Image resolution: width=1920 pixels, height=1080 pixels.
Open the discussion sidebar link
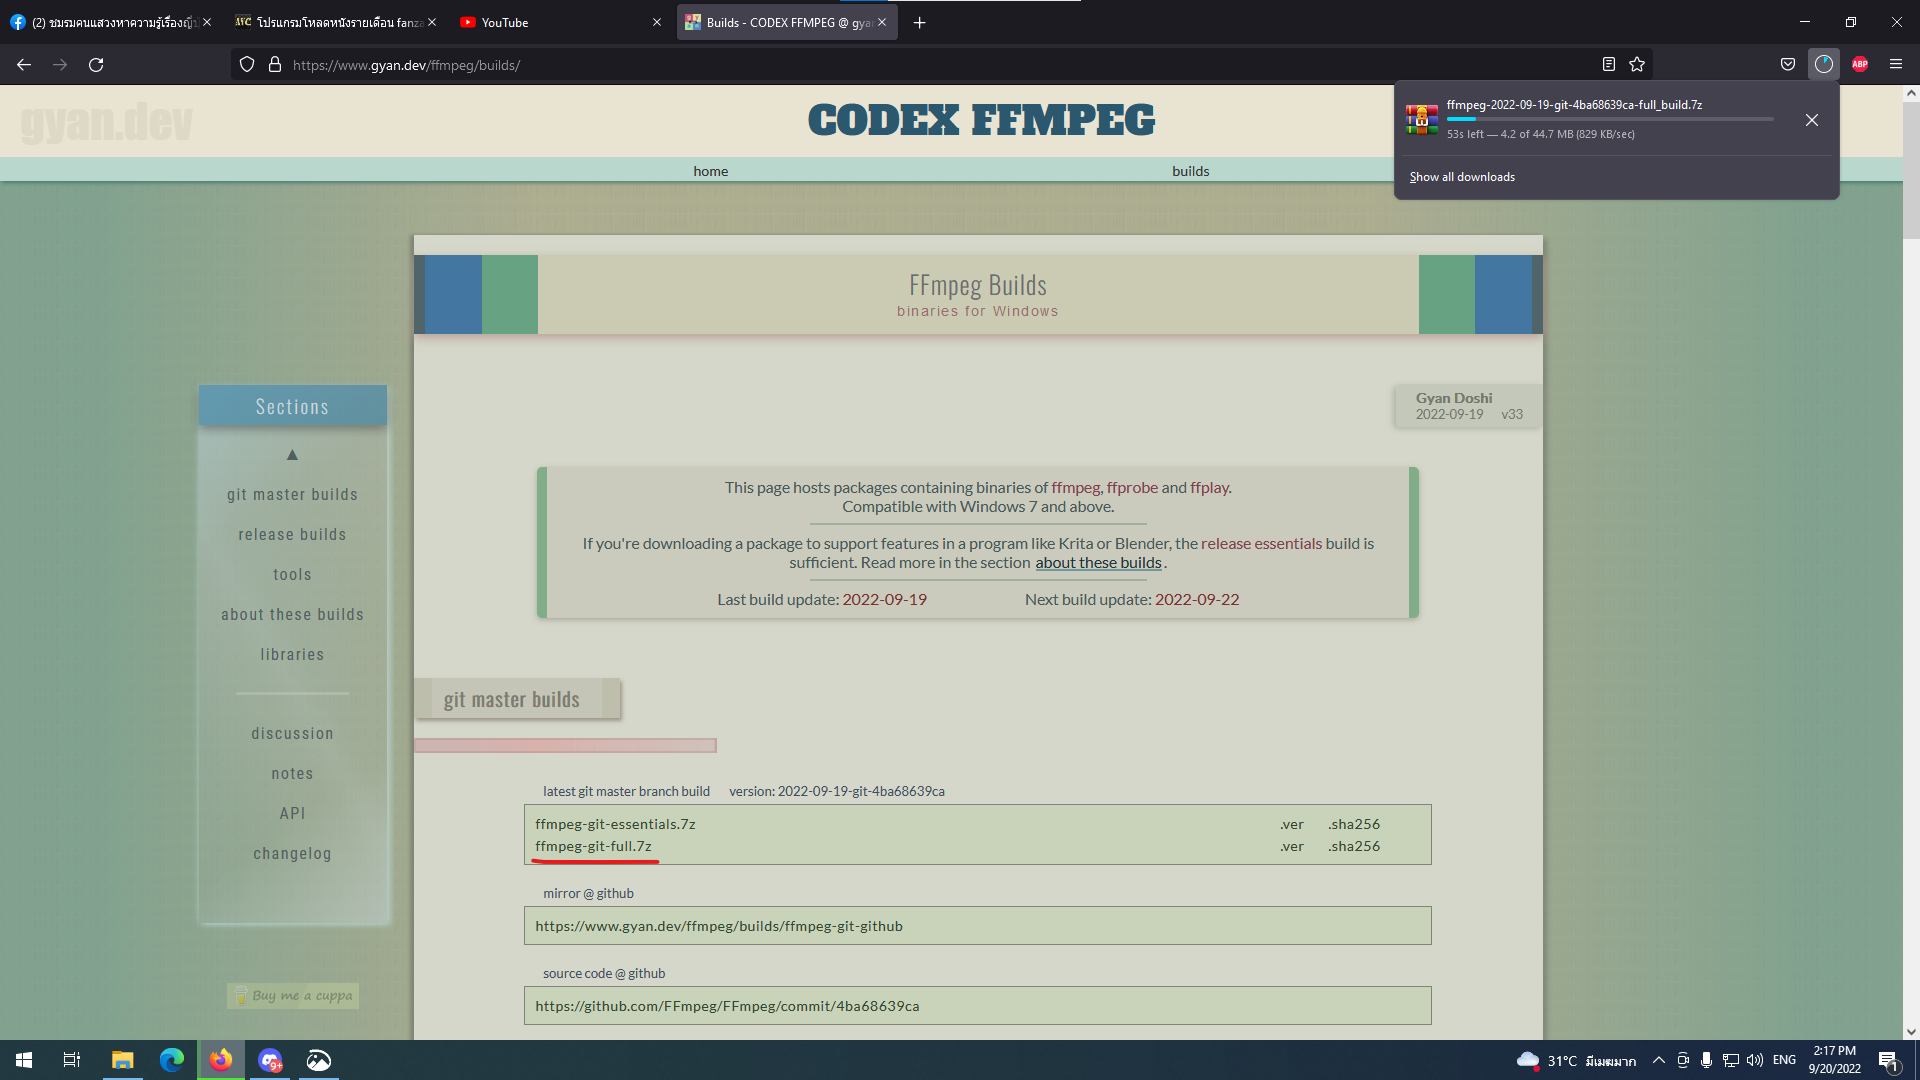292,734
